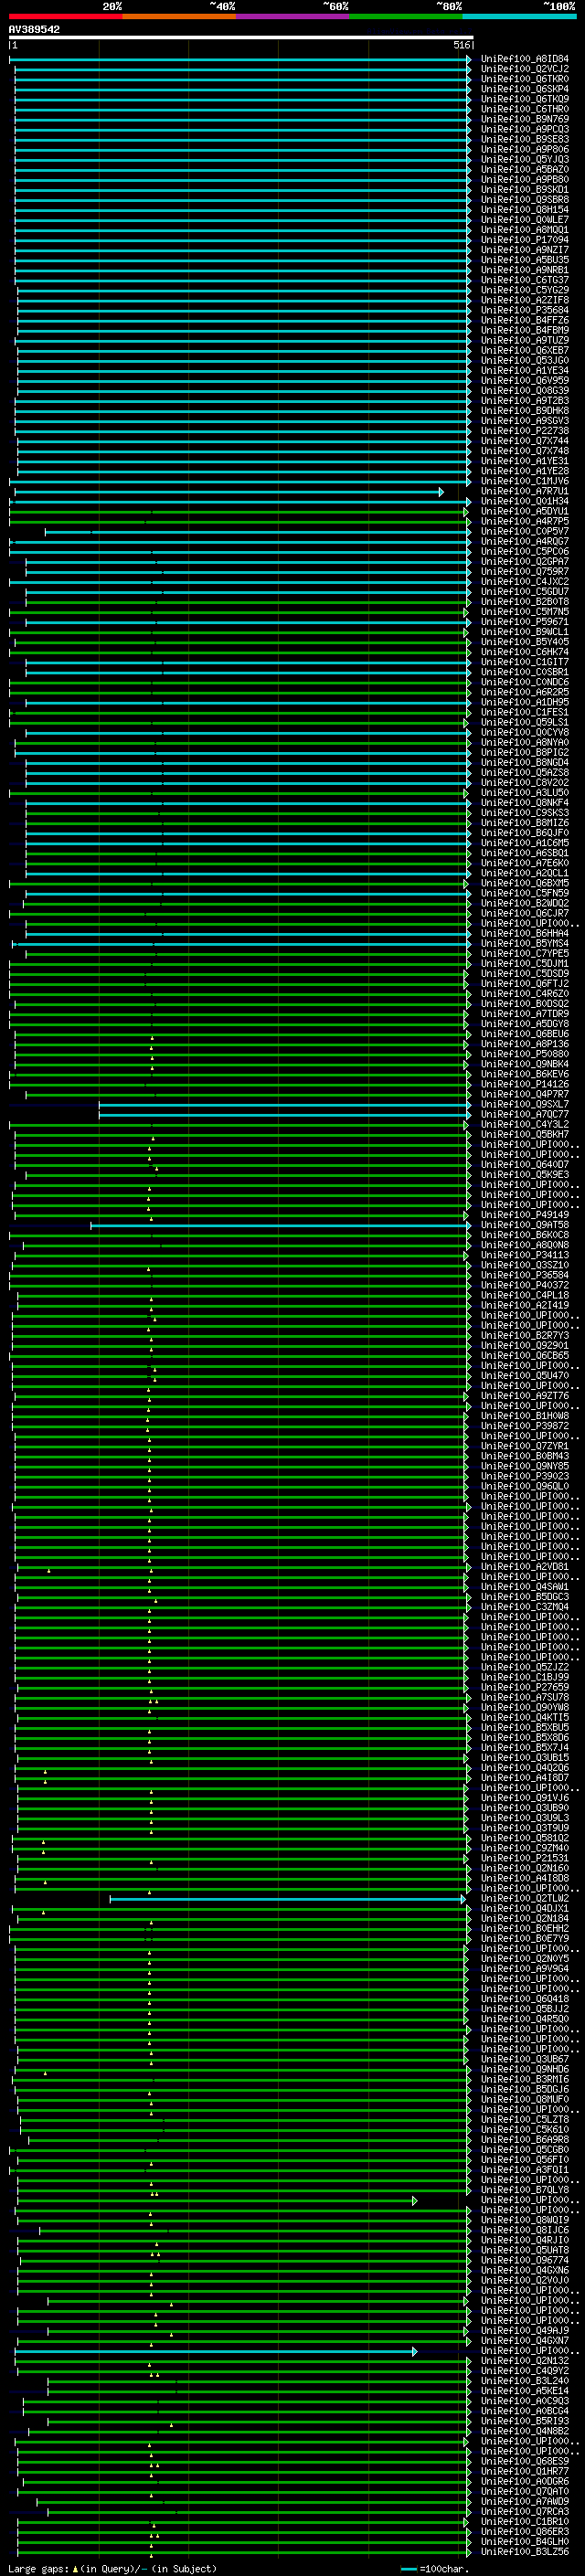Image resolution: width=585 pixels, height=2576 pixels.
Task: Select the UniRef100_Q4N8B2 label
Action: coord(525,2431)
